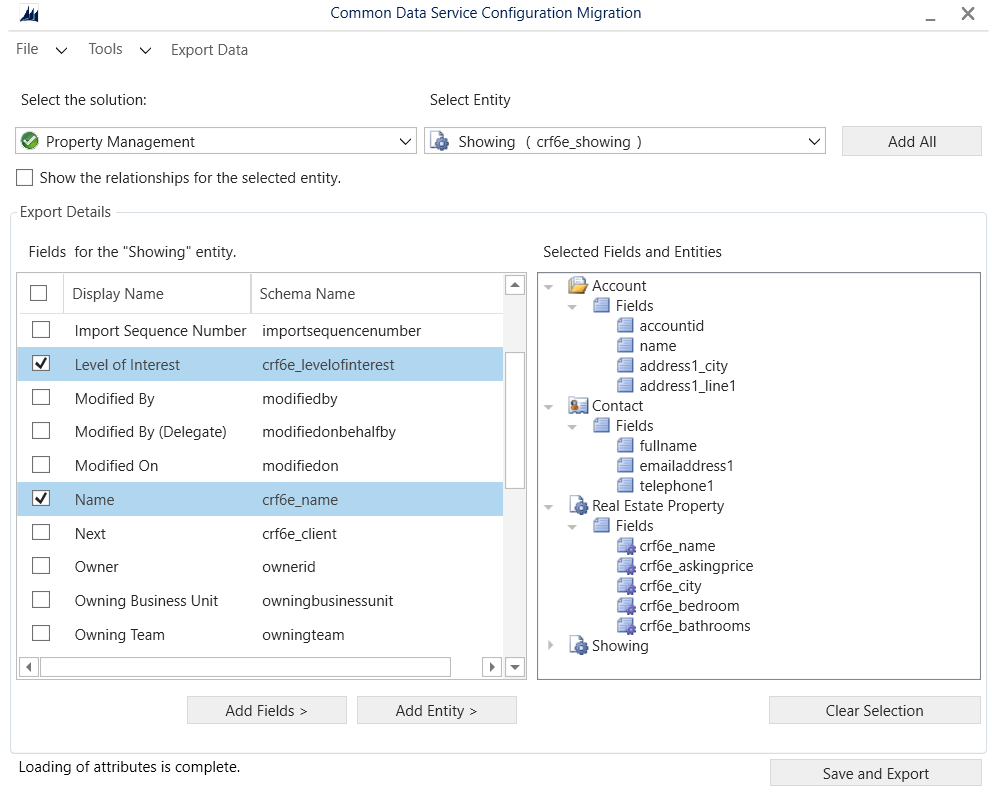Viewport: 992px width, 793px height.
Task: Enable show relationships for selected entity
Action: (x=23, y=177)
